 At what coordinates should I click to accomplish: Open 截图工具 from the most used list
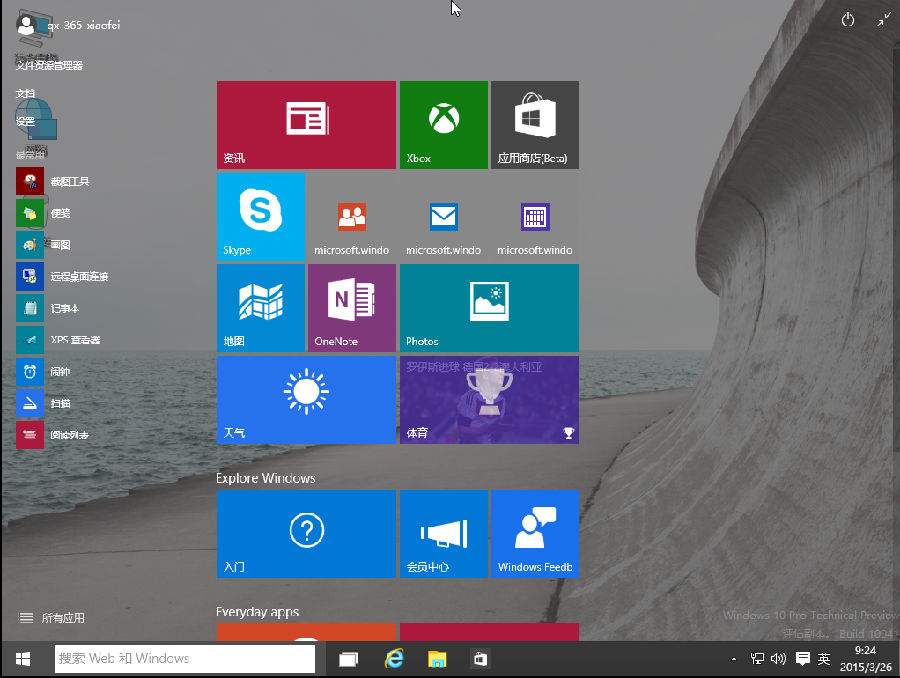(x=53, y=181)
